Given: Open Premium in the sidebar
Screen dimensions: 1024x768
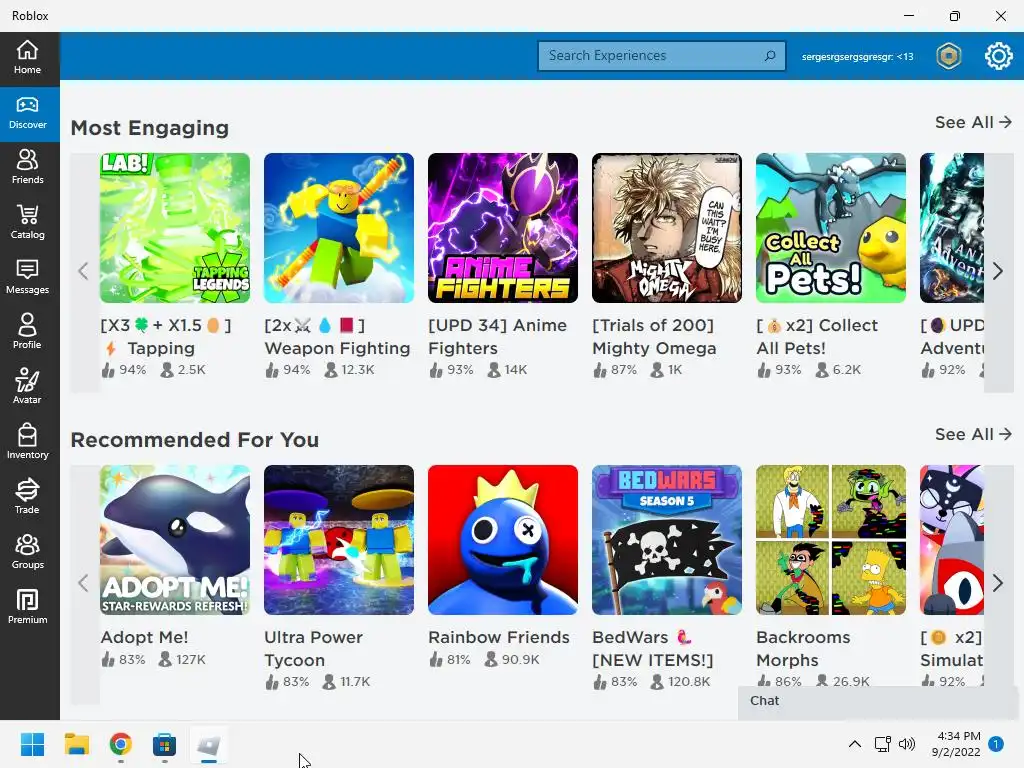Looking at the screenshot, I should 27,607.
